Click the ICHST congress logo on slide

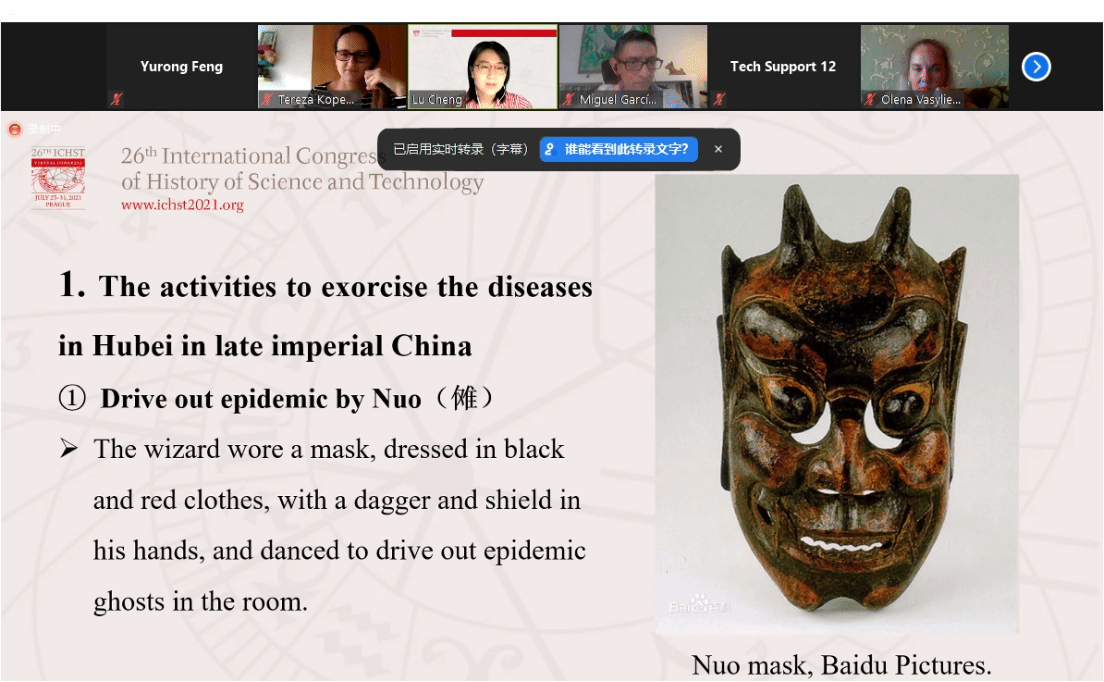point(58,178)
